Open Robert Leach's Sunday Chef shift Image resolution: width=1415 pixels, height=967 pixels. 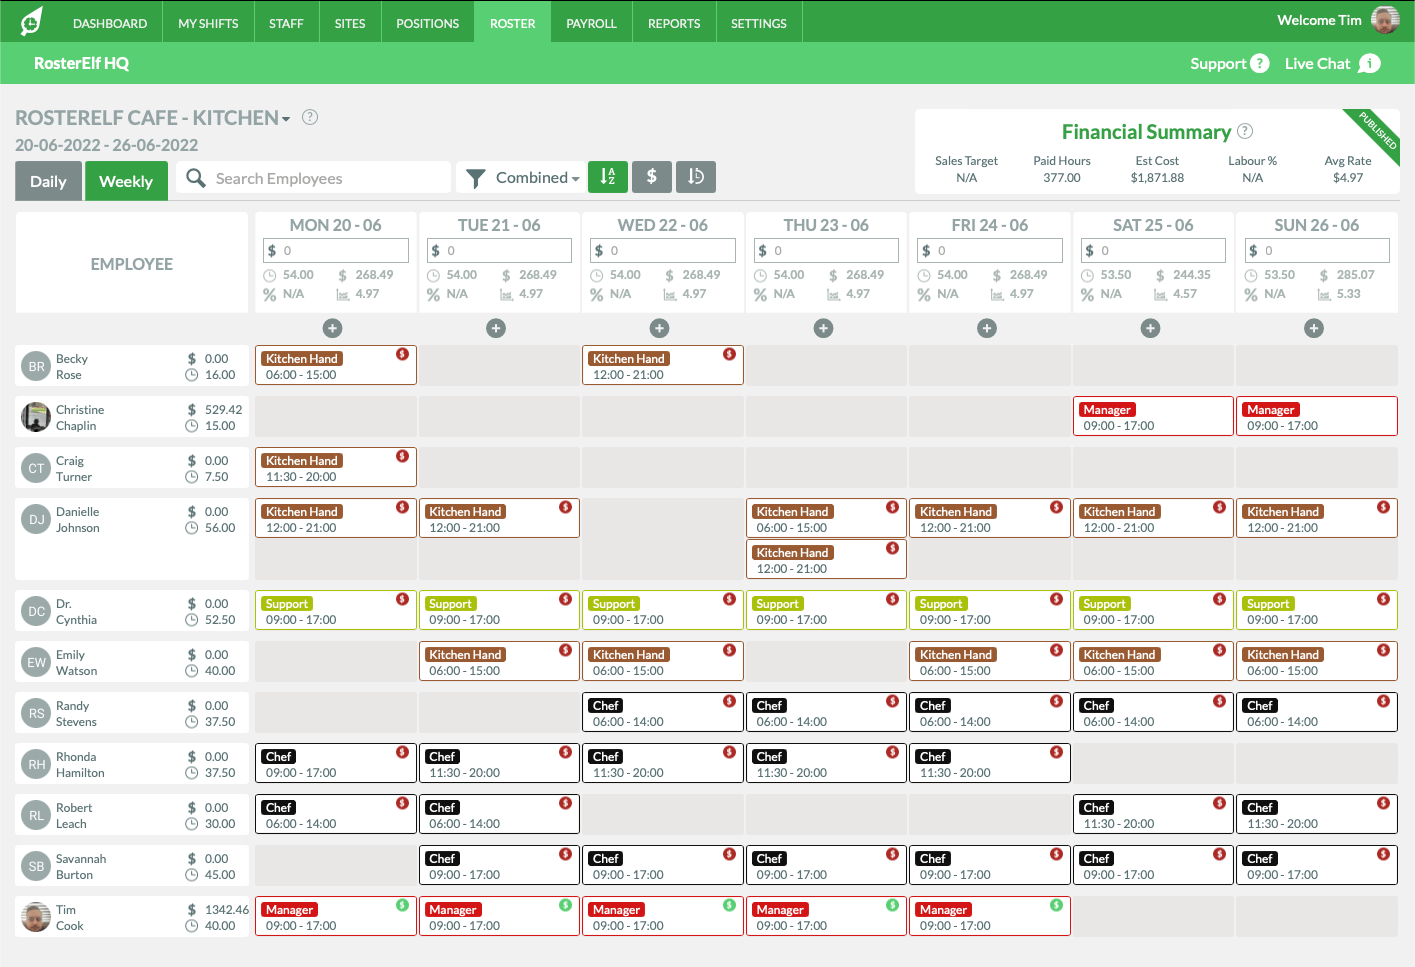[x=1317, y=814]
